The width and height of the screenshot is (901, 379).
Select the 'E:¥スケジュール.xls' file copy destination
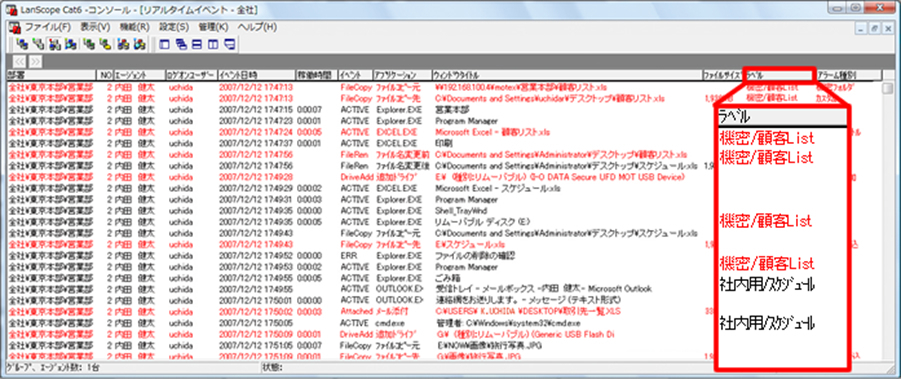coord(470,244)
